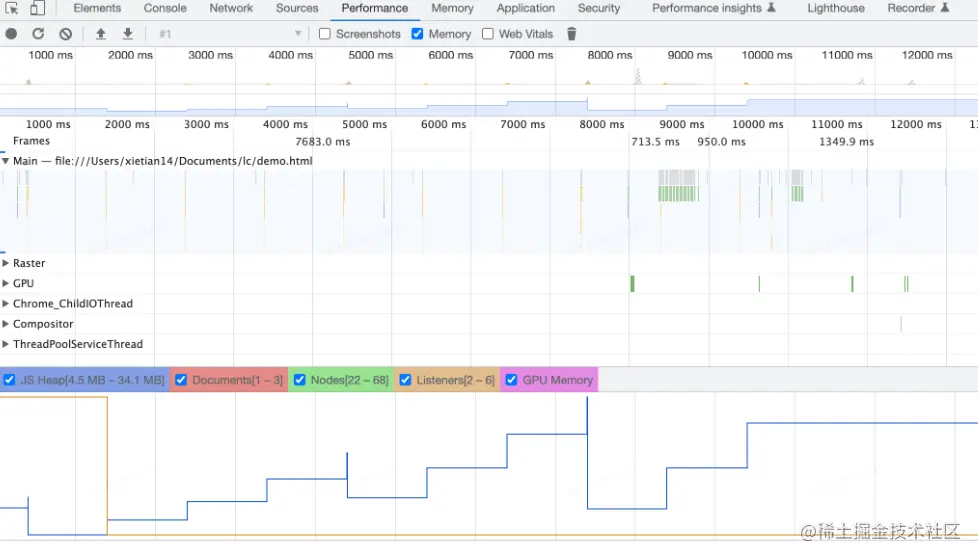Expand the Compositor track
978x559 pixels.
pos(6,324)
